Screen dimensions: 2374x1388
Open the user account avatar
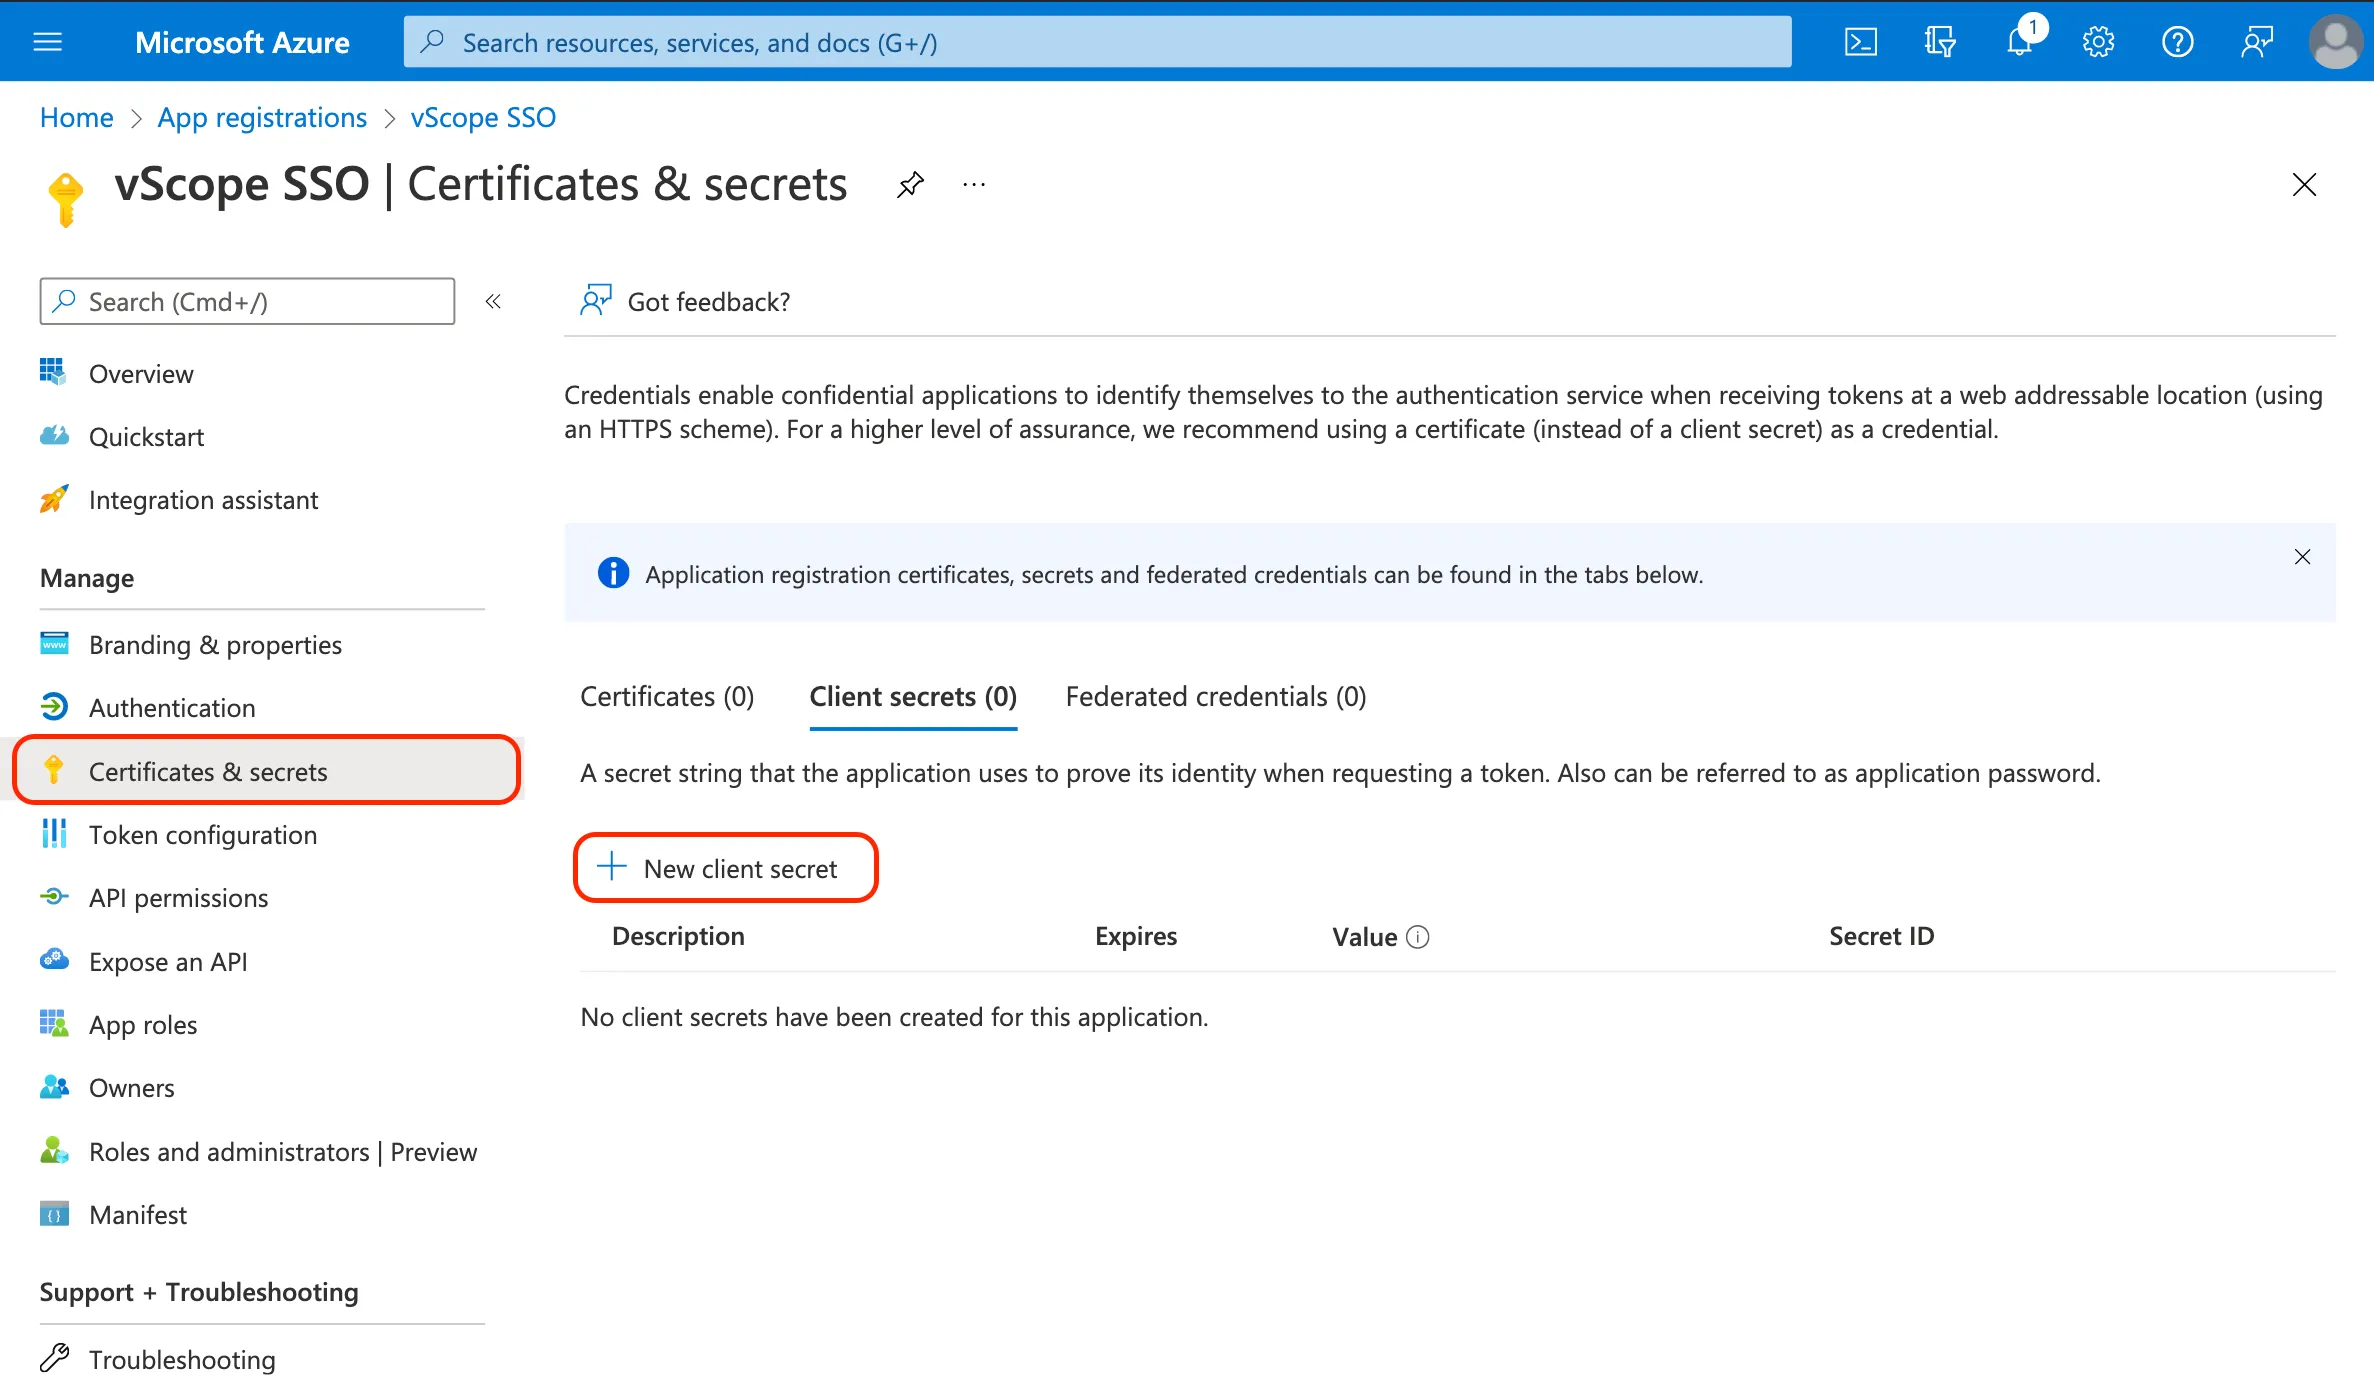2335,42
